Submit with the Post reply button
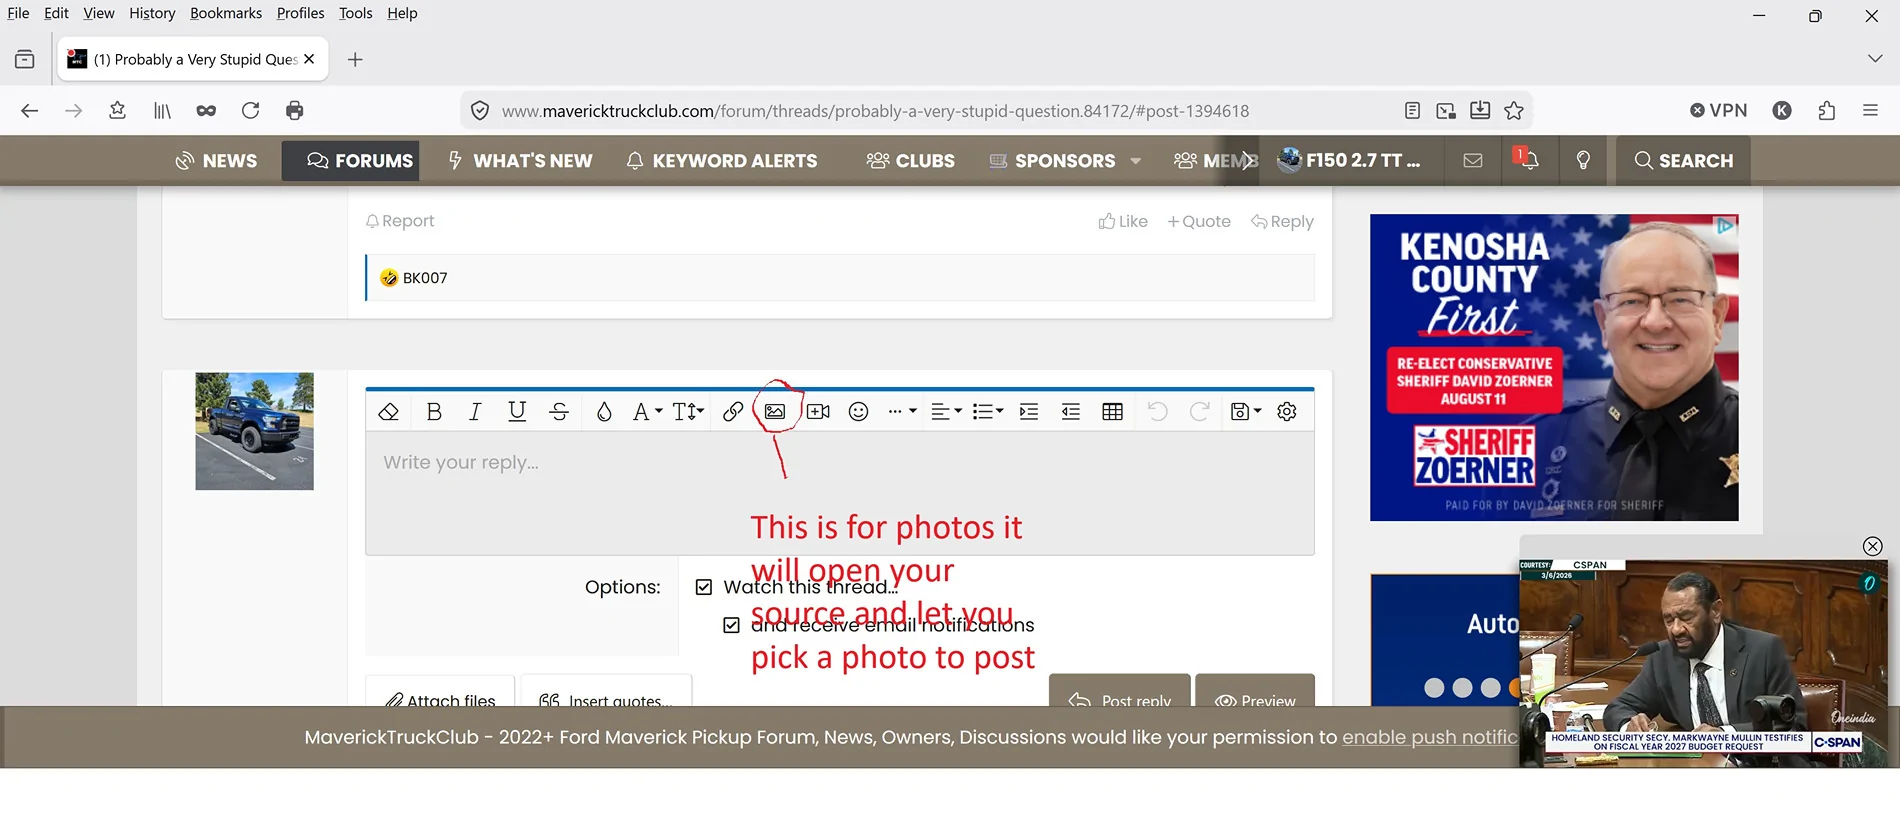 (1119, 691)
